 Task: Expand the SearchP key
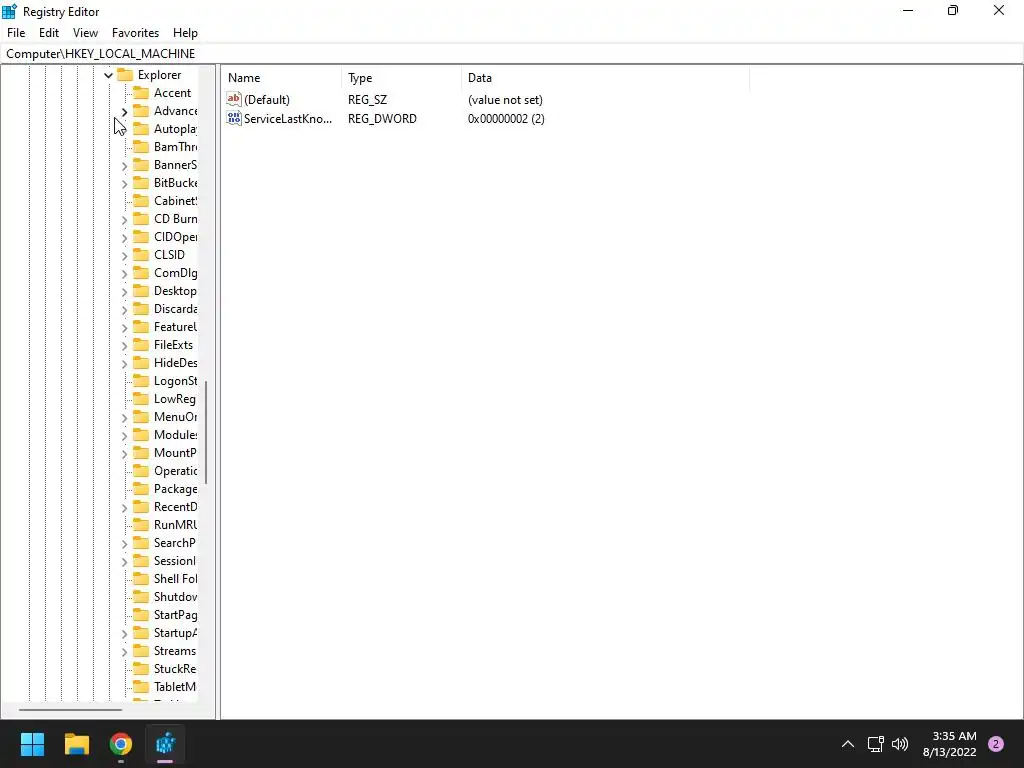pos(124,543)
